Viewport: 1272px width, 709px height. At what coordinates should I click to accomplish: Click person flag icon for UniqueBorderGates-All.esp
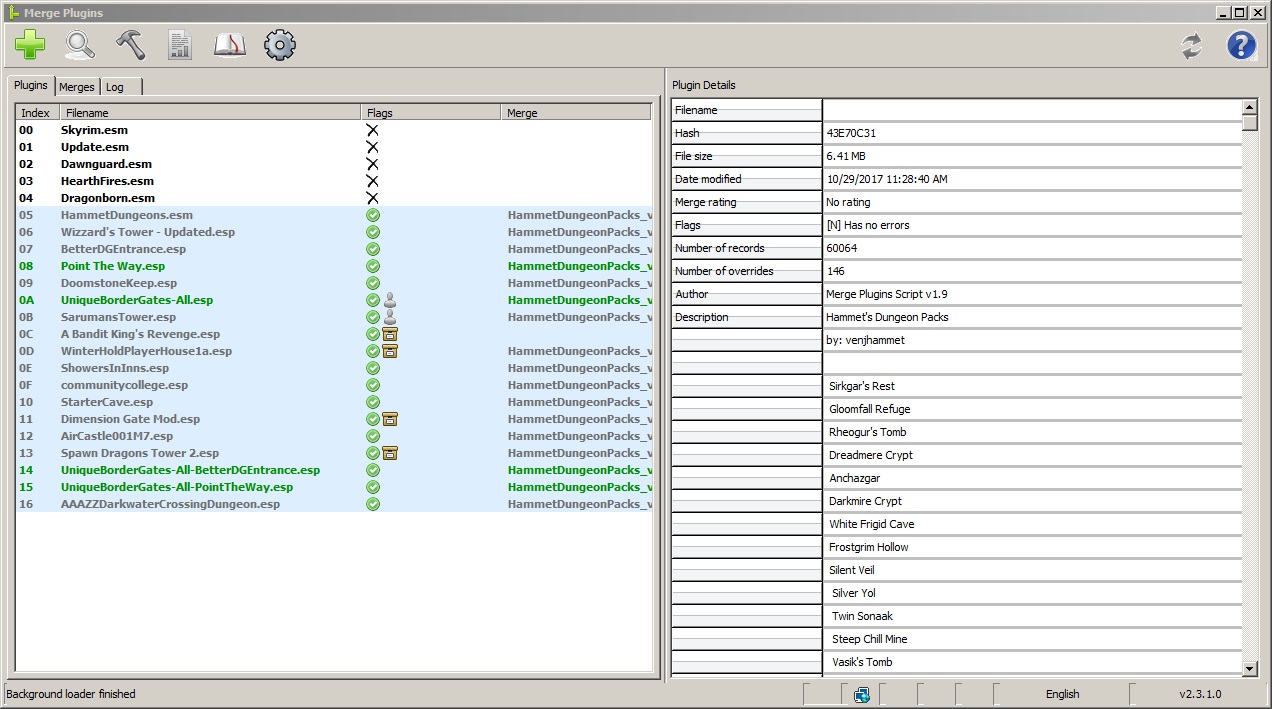click(x=390, y=300)
